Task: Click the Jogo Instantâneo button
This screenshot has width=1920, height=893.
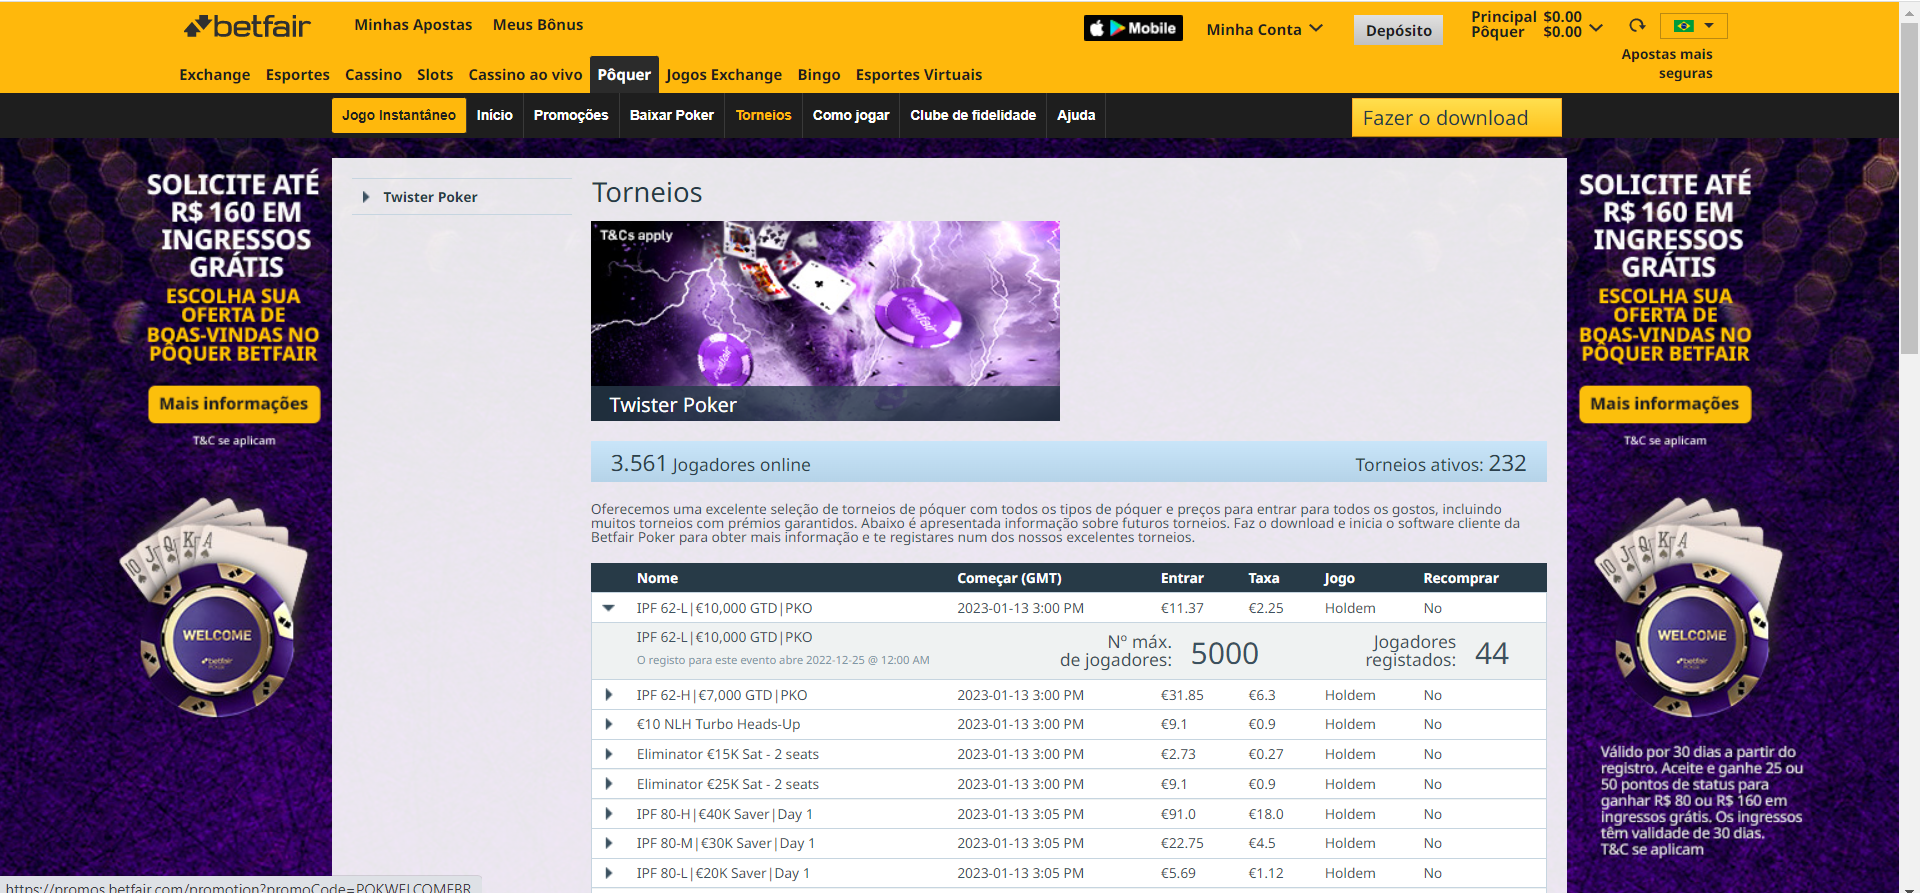Action: point(399,115)
